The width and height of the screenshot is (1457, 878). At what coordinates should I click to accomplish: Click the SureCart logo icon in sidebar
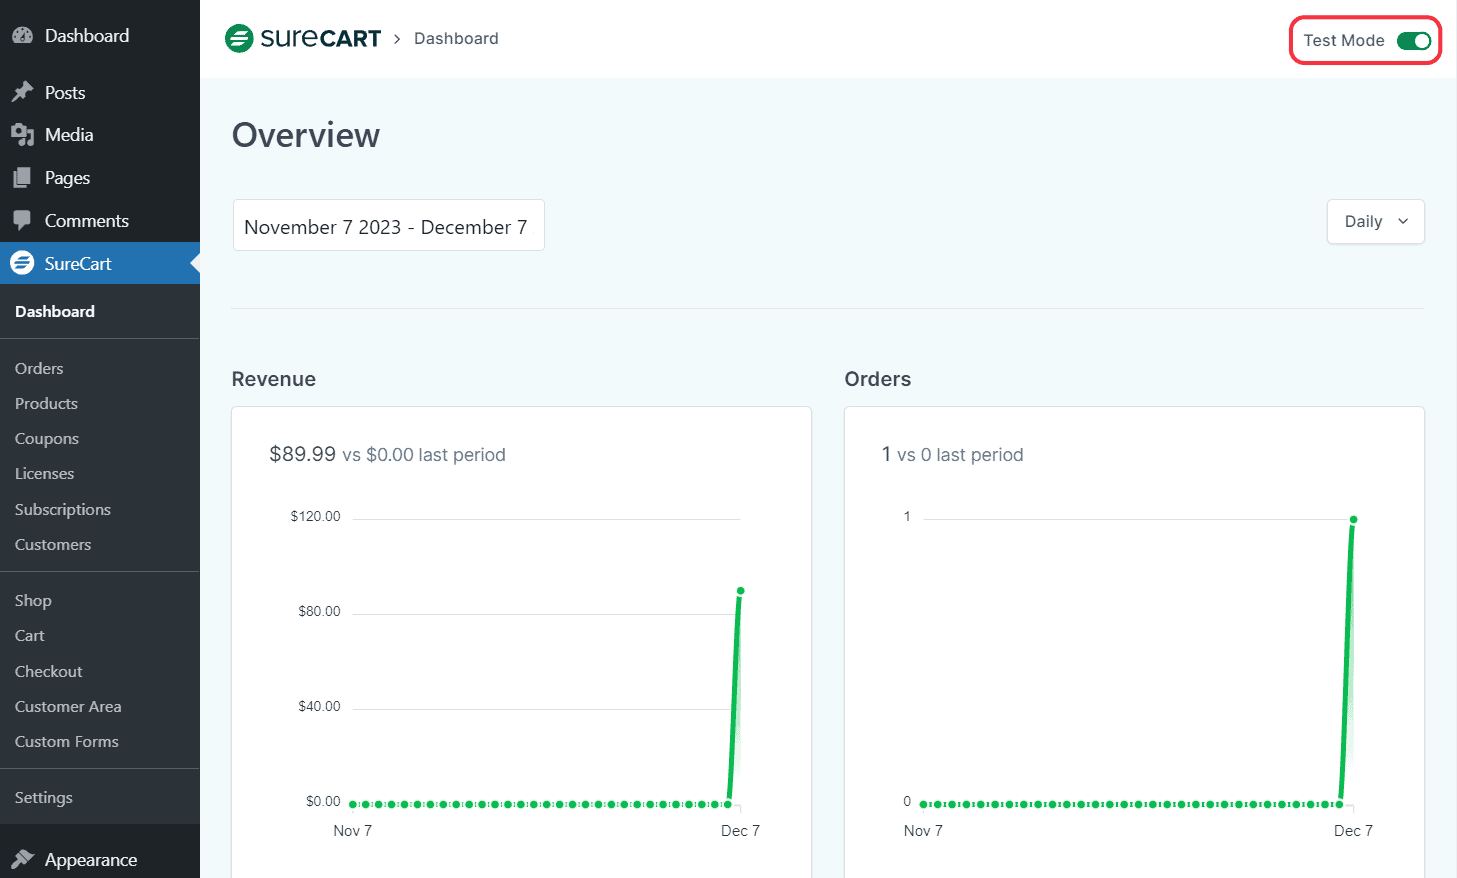point(22,262)
